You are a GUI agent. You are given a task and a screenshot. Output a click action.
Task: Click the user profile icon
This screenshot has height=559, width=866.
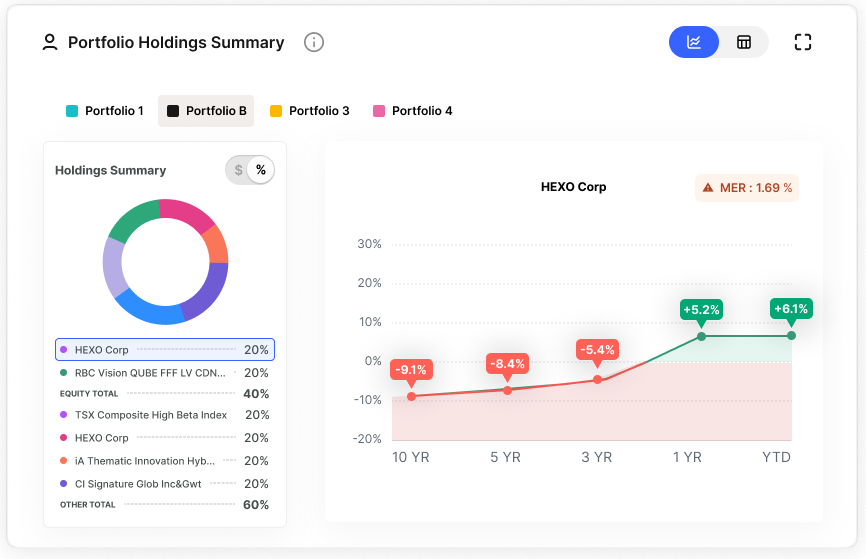click(50, 42)
